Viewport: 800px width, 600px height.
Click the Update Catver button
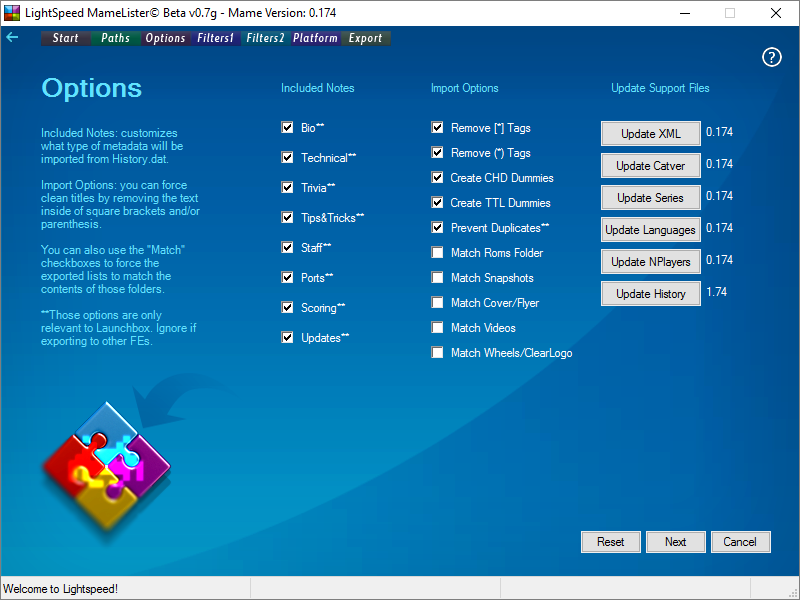tap(651, 166)
